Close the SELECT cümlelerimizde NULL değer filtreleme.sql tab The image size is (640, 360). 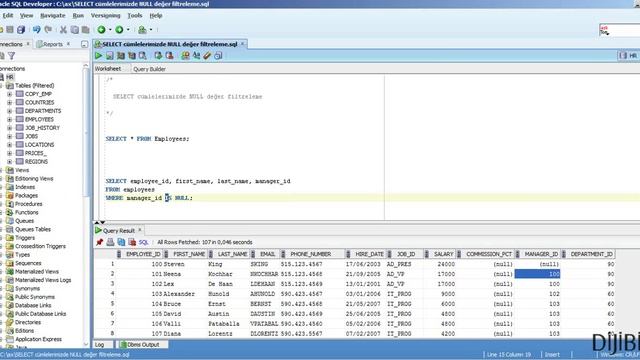pos(242,44)
